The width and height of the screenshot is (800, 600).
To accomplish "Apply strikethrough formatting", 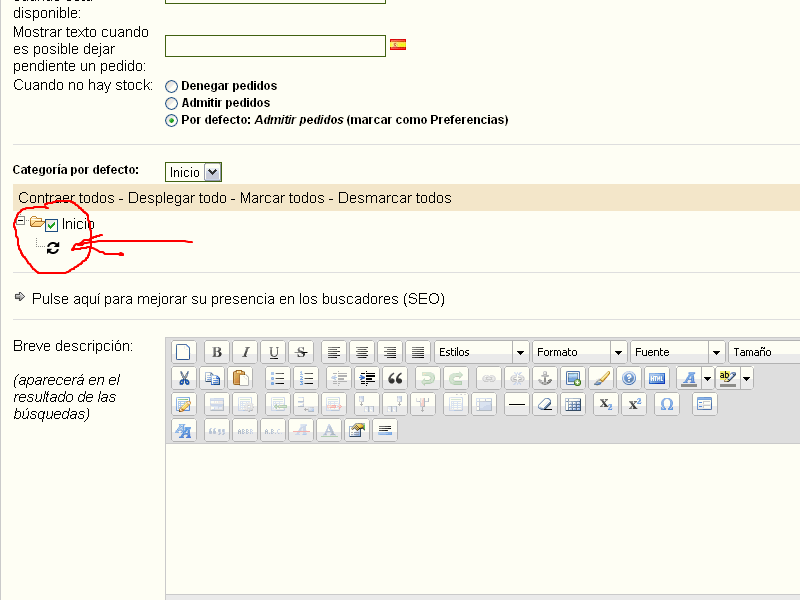I will coord(302,352).
